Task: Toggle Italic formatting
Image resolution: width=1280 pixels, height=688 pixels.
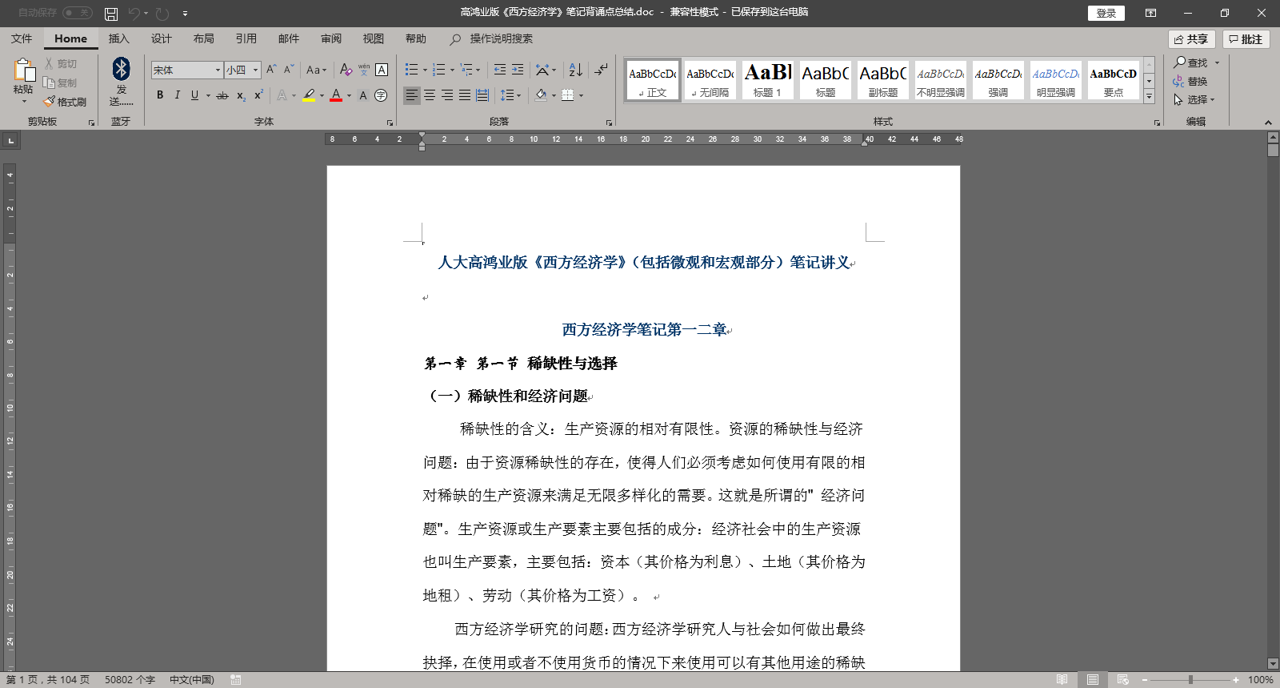Action: click(177, 96)
